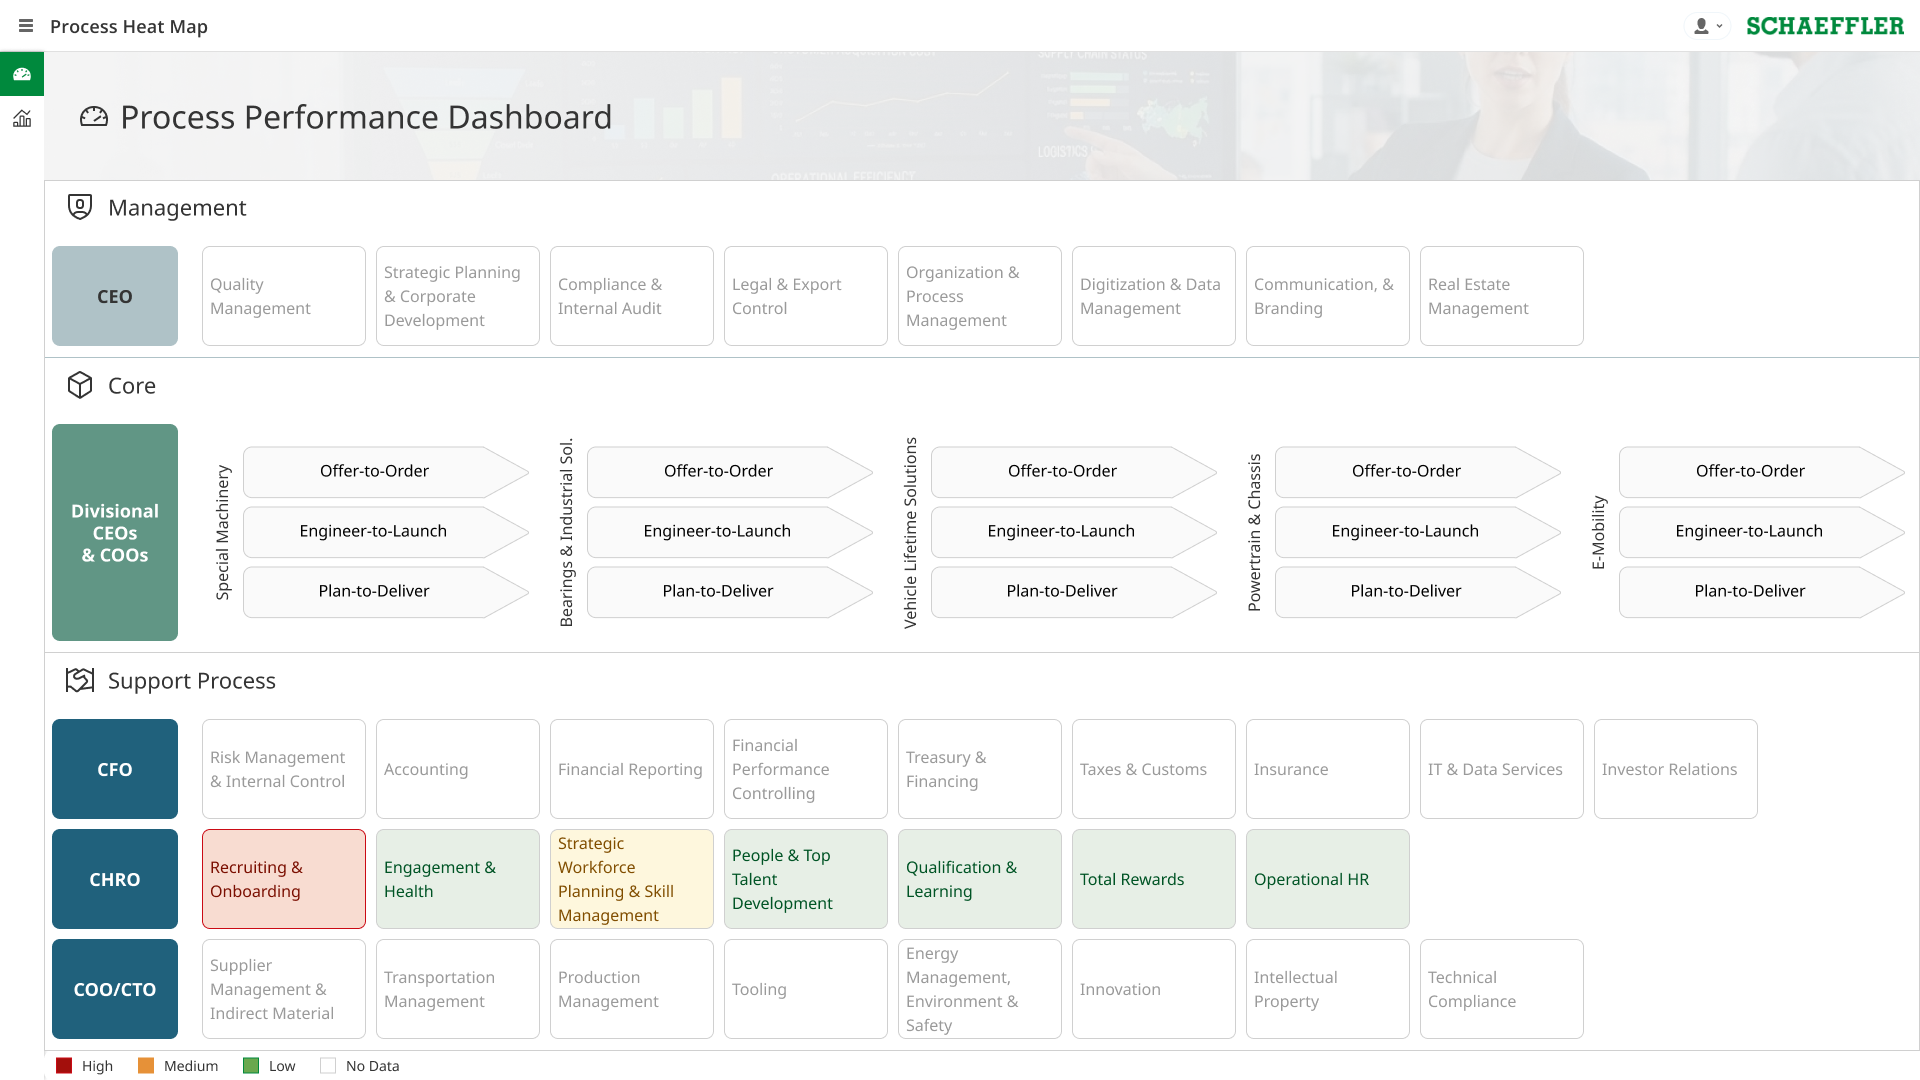The height and width of the screenshot is (1080, 1920).
Task: Click the Medium orange legend swatch
Action: click(x=146, y=1066)
